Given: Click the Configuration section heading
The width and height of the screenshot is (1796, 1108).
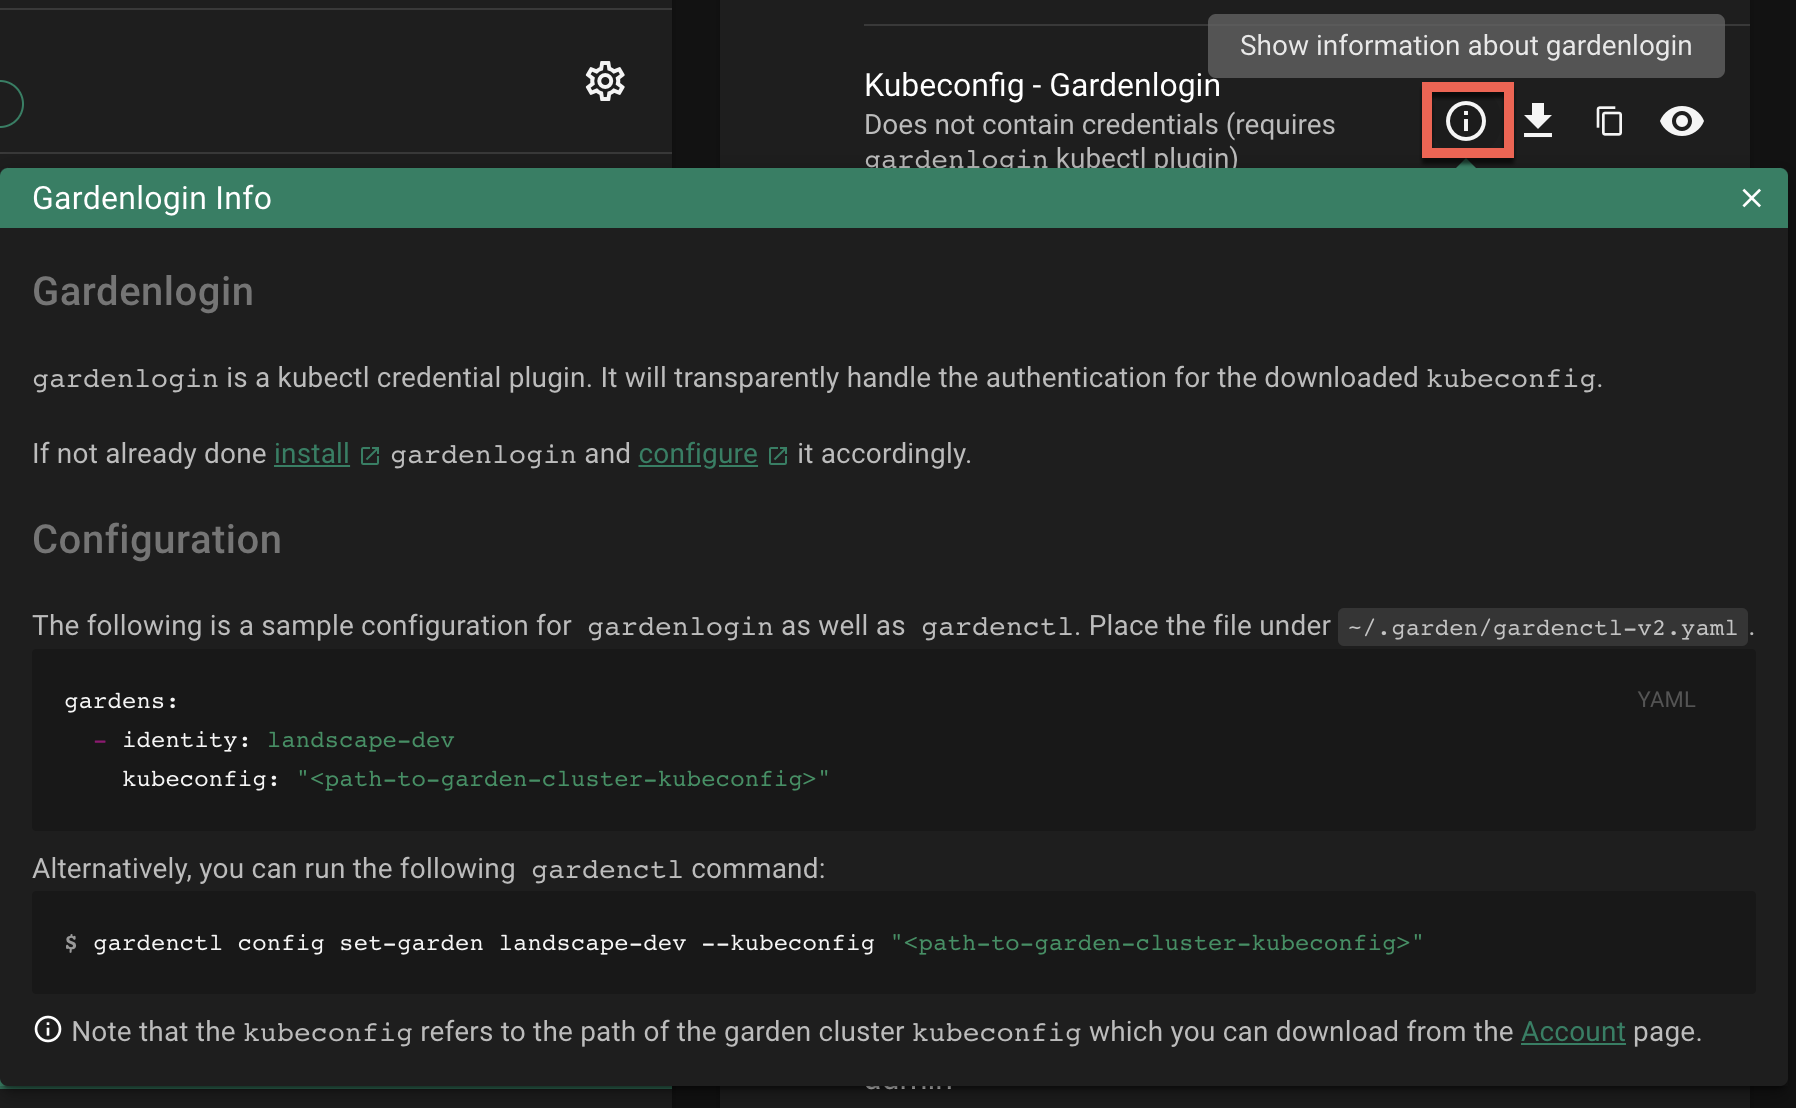Looking at the screenshot, I should pos(157,540).
